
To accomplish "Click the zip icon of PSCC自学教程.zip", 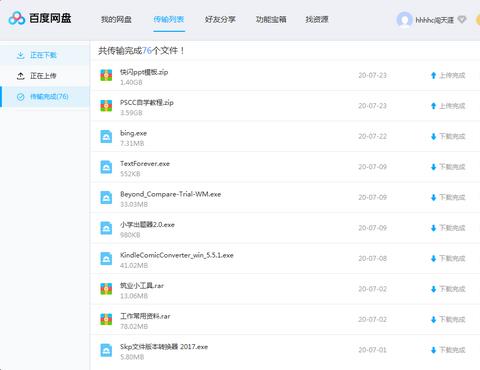I will [106, 106].
